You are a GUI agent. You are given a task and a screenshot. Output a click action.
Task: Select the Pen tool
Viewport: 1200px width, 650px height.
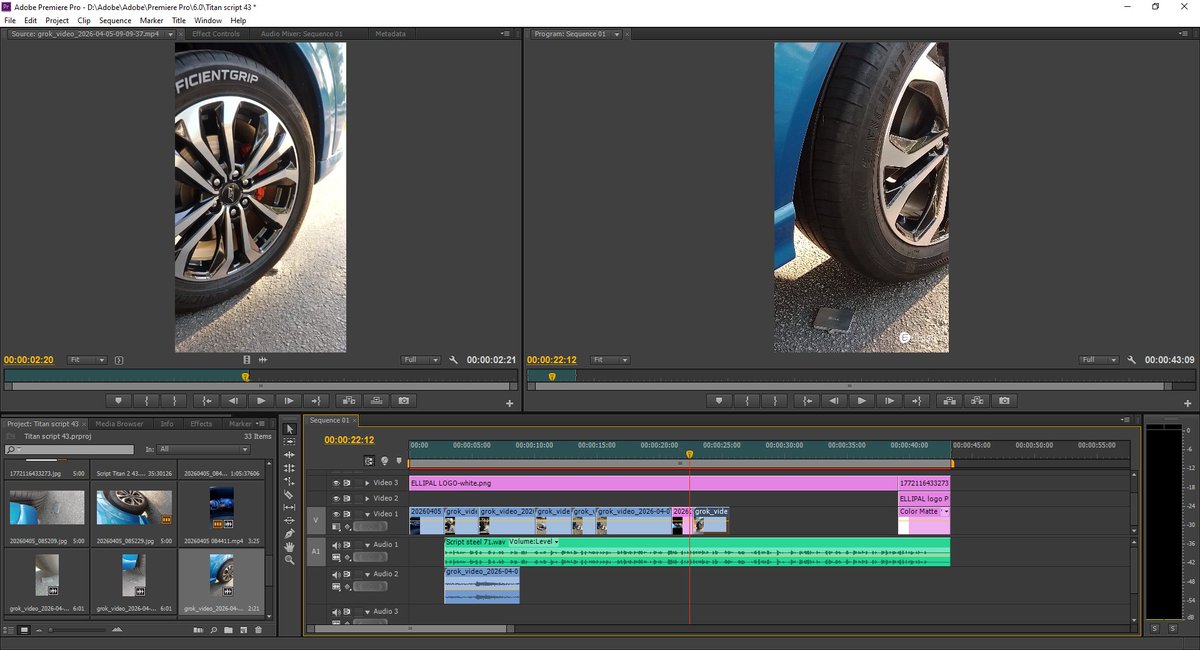(x=289, y=533)
